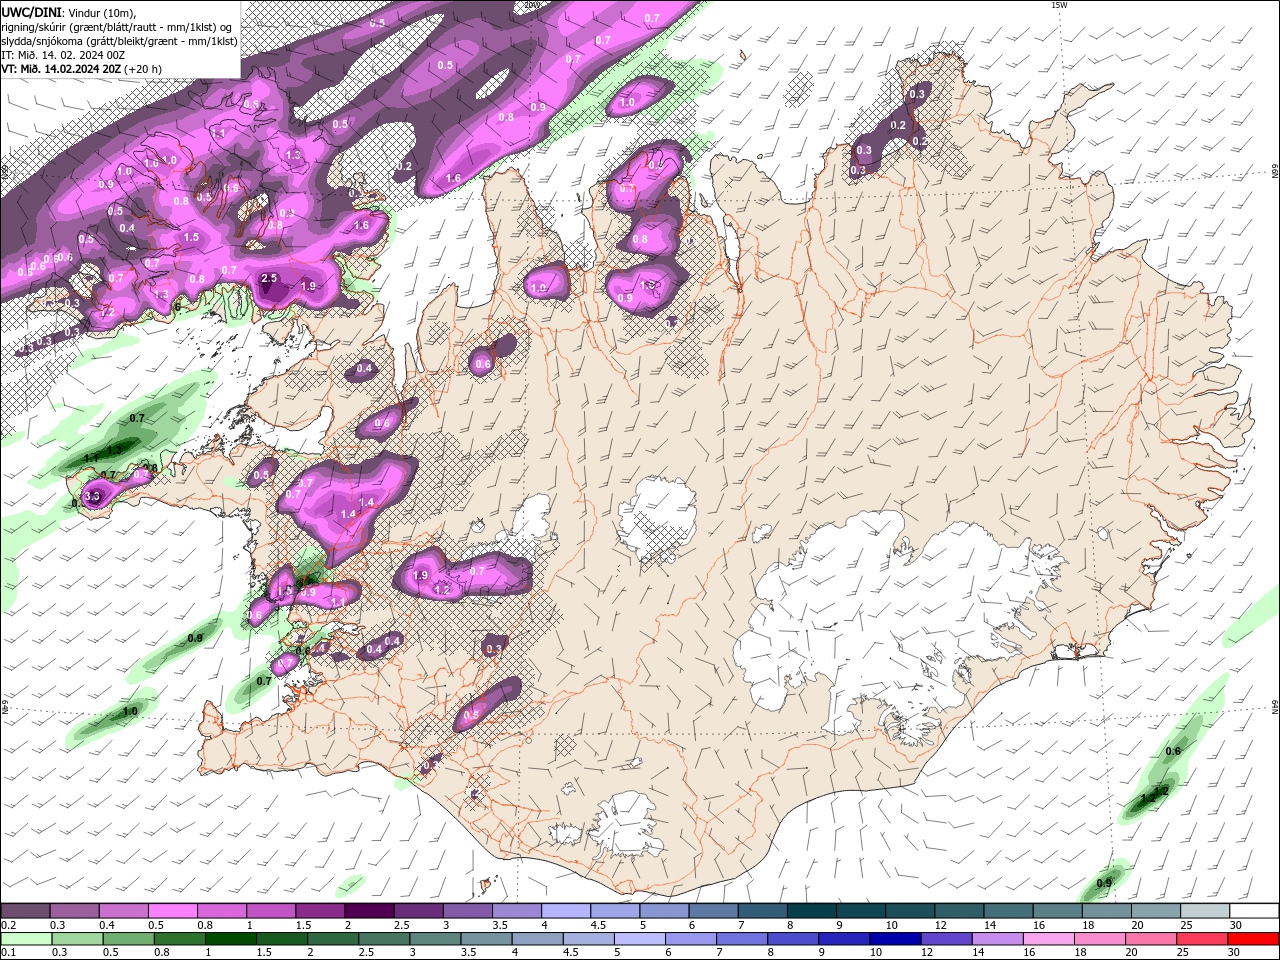Click the "IT: Mið. 14. 02. 2024 00Z" line
The height and width of the screenshot is (960, 1280).
63,55
